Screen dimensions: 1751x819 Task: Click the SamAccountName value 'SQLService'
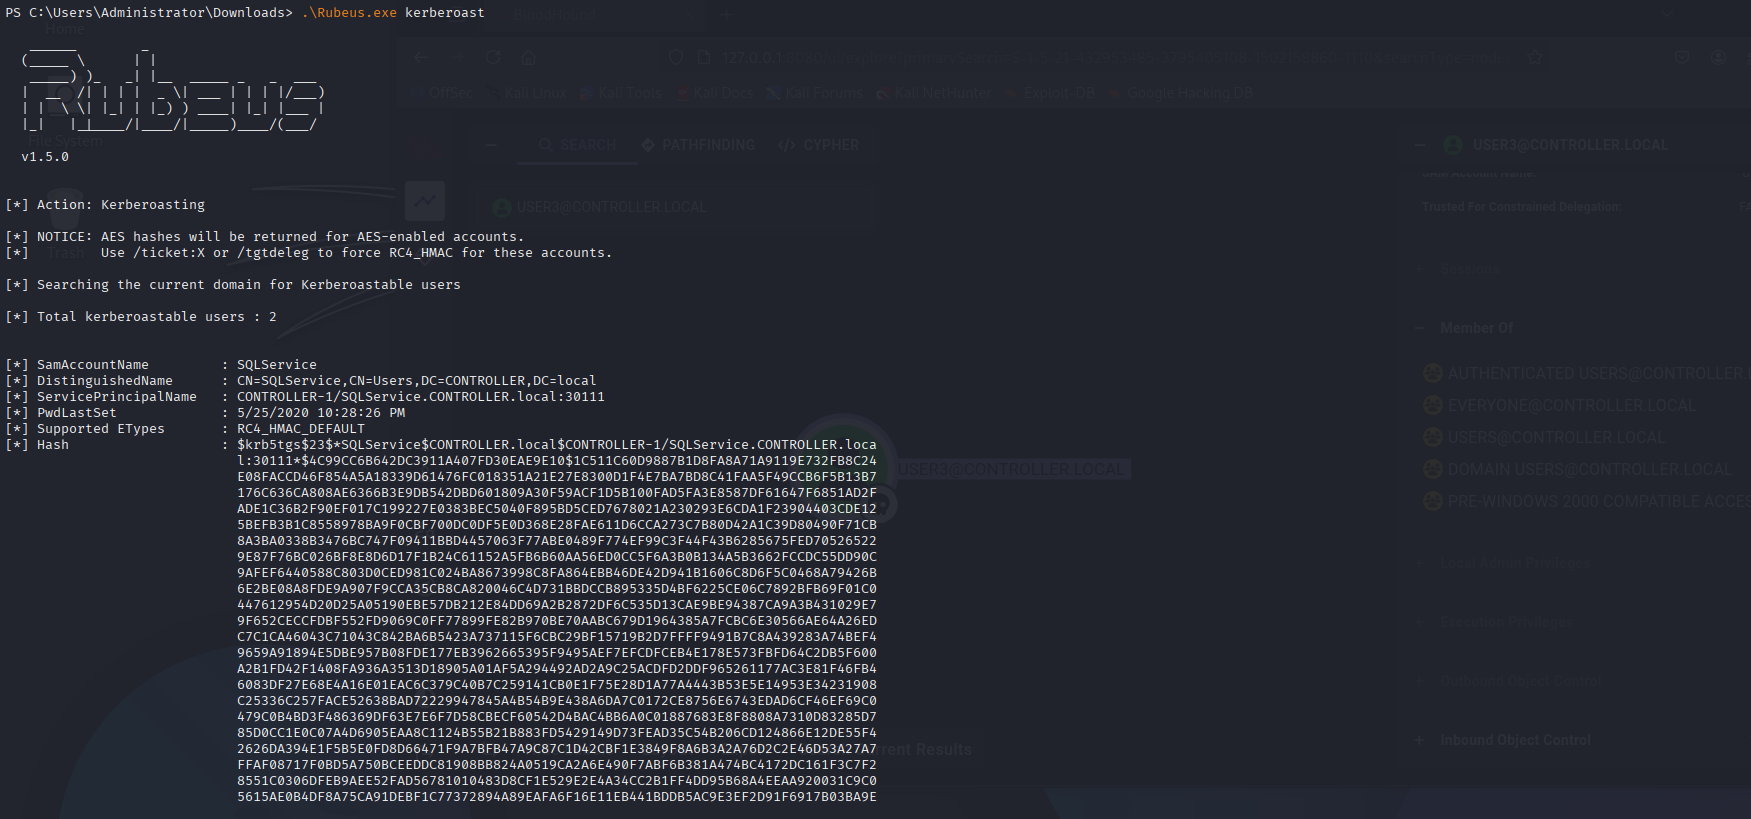tap(277, 364)
